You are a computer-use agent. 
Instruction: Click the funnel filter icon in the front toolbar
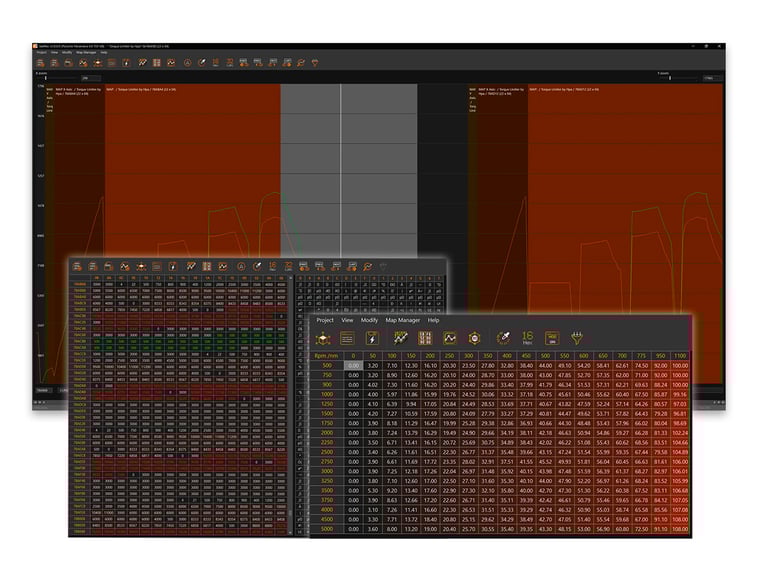[x=577, y=338]
